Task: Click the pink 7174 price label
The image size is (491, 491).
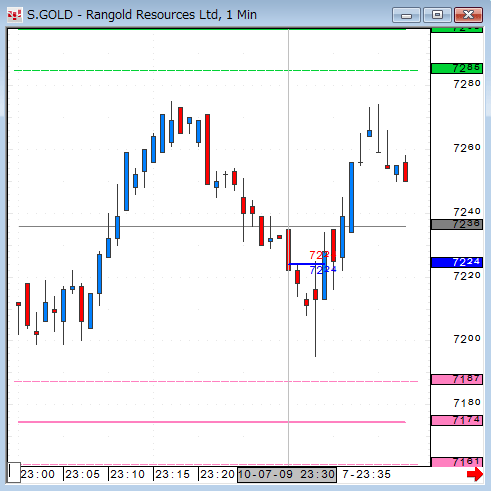Action: click(x=457, y=420)
